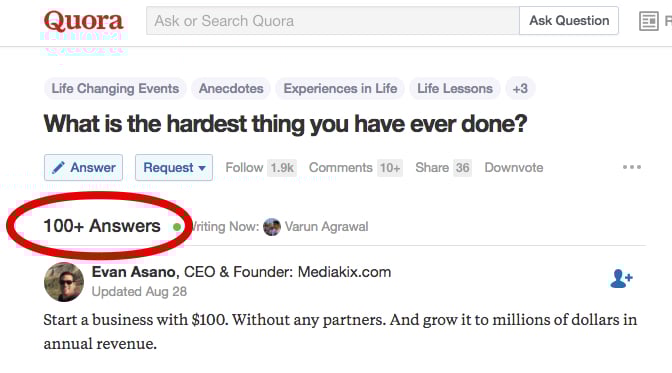Image resolution: width=672 pixels, height=373 pixels.
Task: Open the Life Lessons topic
Action: point(455,88)
